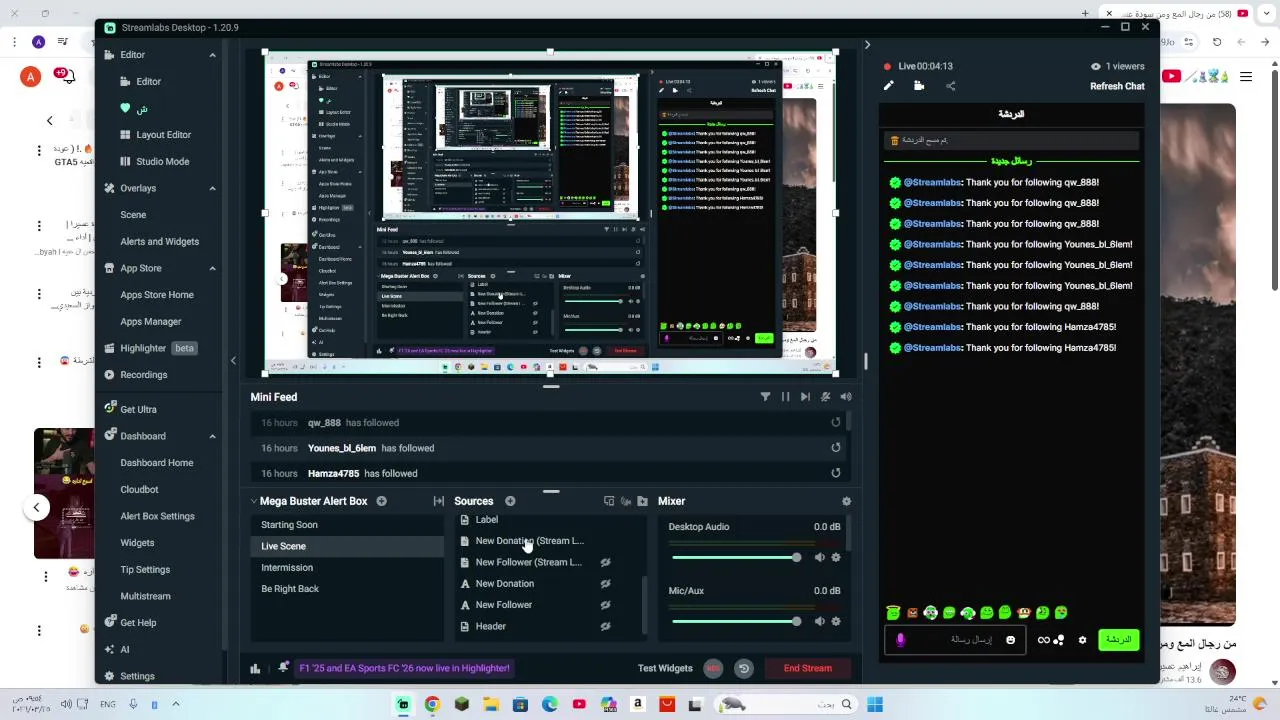Skip to next alert in Mini Feed
This screenshot has width=1280, height=720.
click(805, 397)
